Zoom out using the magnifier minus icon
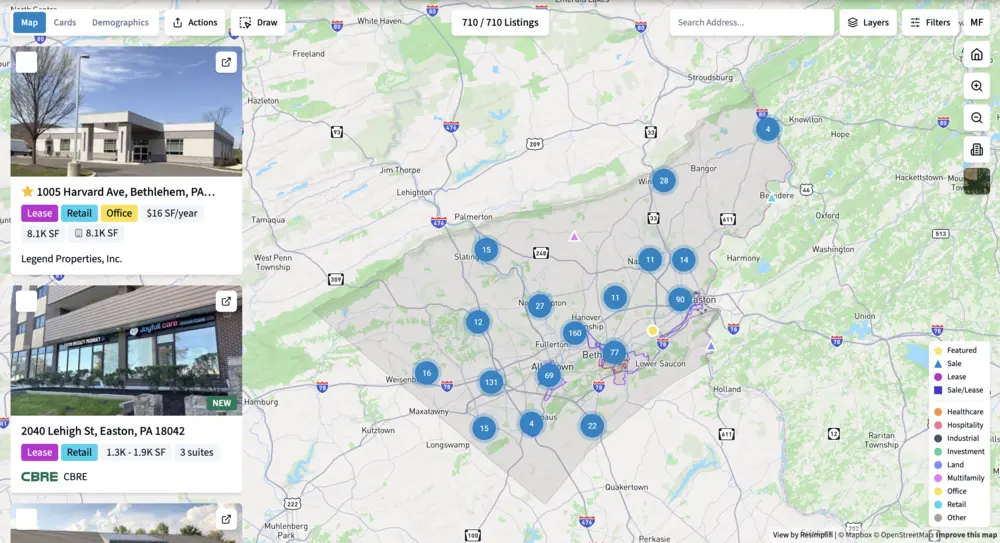1000x543 pixels. 976,118
